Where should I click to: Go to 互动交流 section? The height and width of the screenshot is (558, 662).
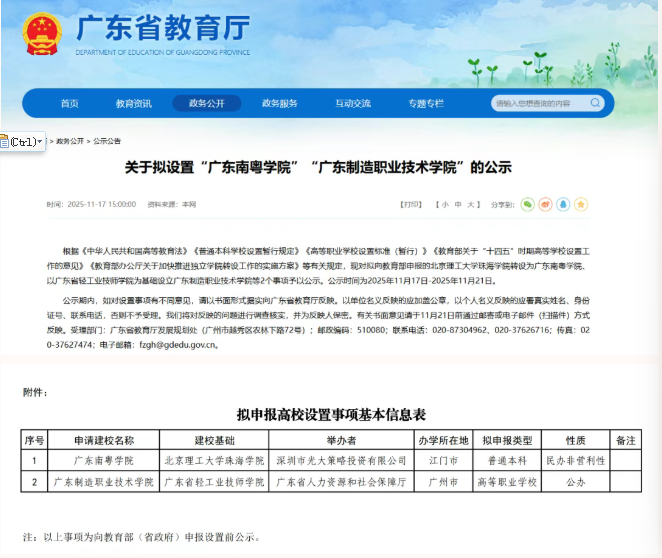(x=353, y=103)
